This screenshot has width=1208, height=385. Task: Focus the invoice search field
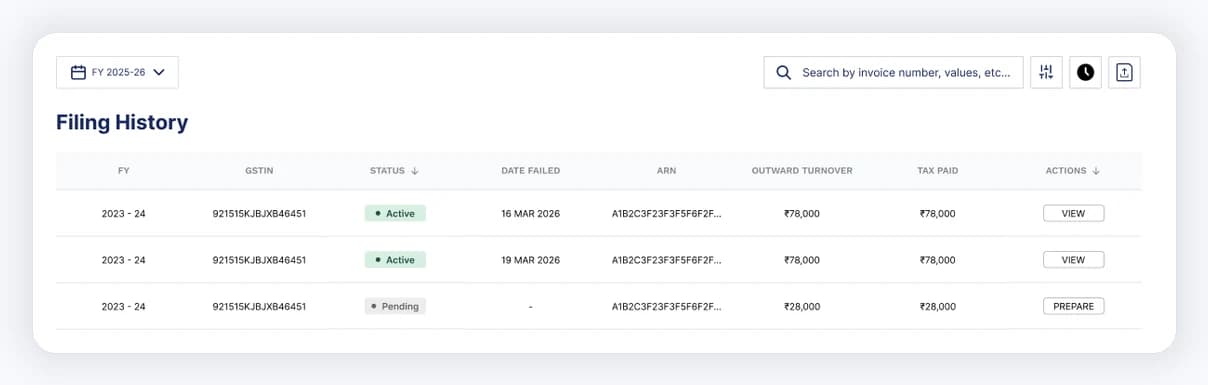coord(893,72)
